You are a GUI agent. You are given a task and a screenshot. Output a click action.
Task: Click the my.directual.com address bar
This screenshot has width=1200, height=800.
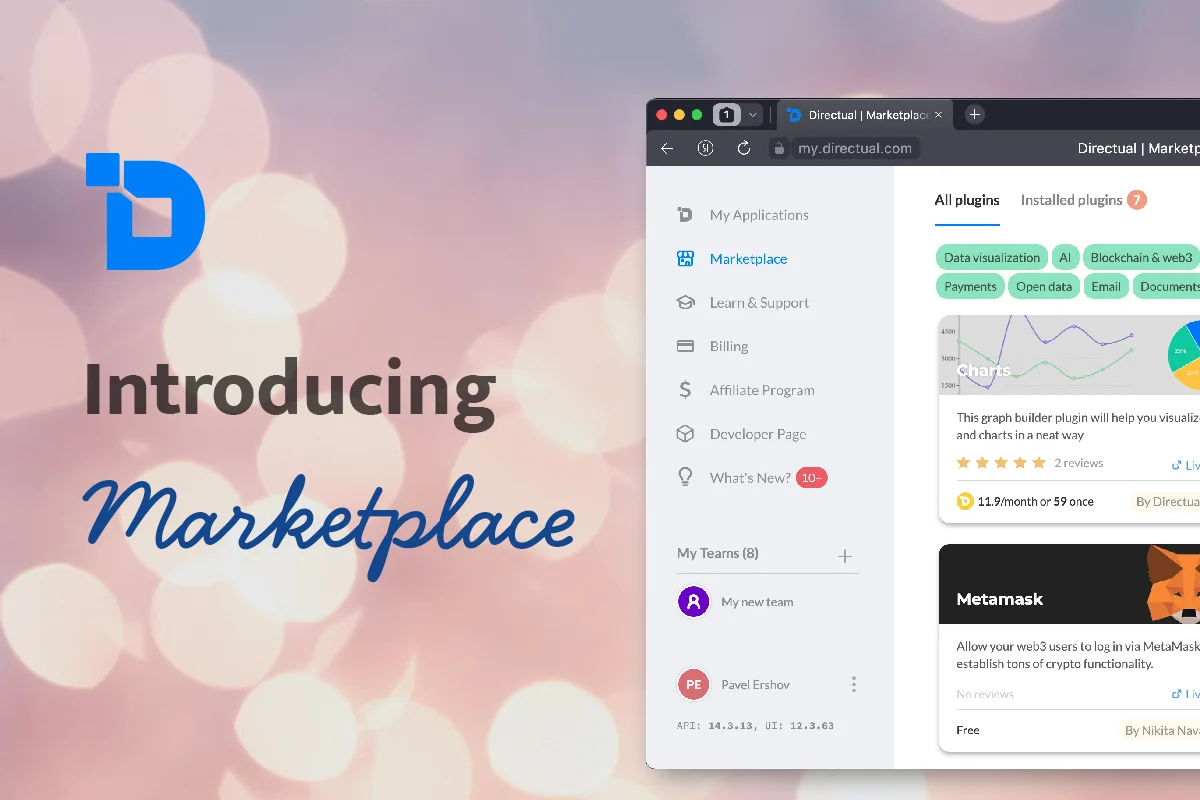coord(855,147)
